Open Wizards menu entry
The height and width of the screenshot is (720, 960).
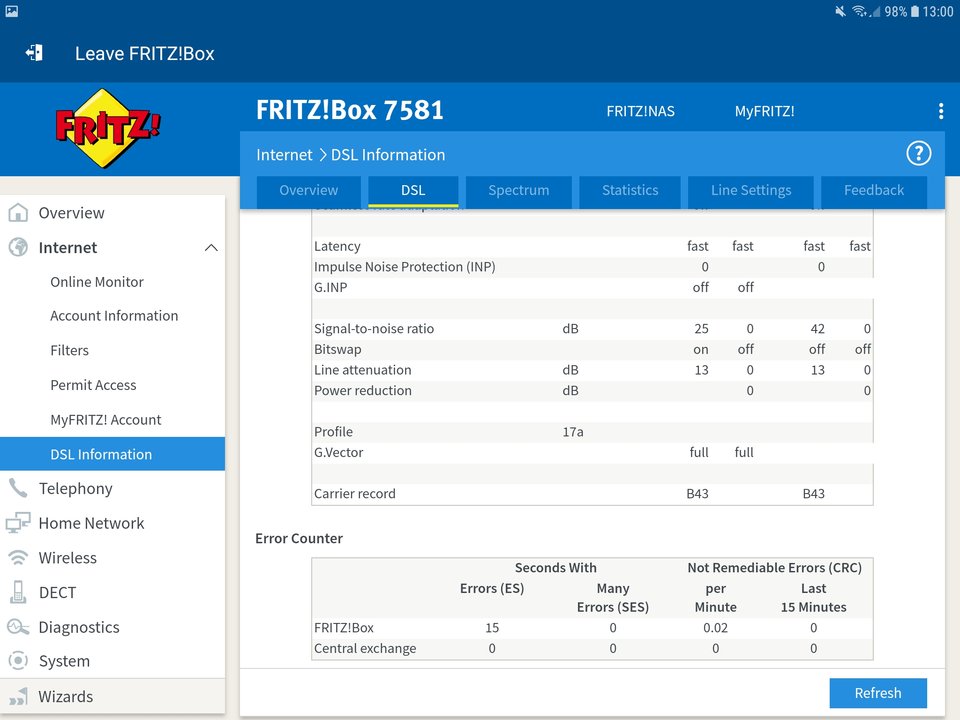pyautogui.click(x=66, y=697)
